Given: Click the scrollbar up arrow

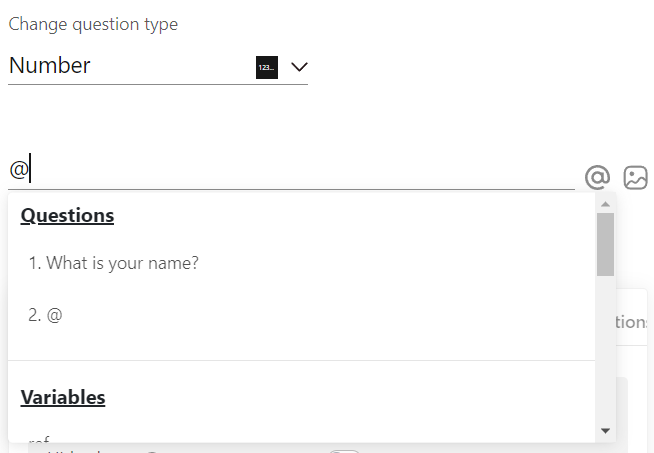Looking at the screenshot, I should click(x=606, y=204).
